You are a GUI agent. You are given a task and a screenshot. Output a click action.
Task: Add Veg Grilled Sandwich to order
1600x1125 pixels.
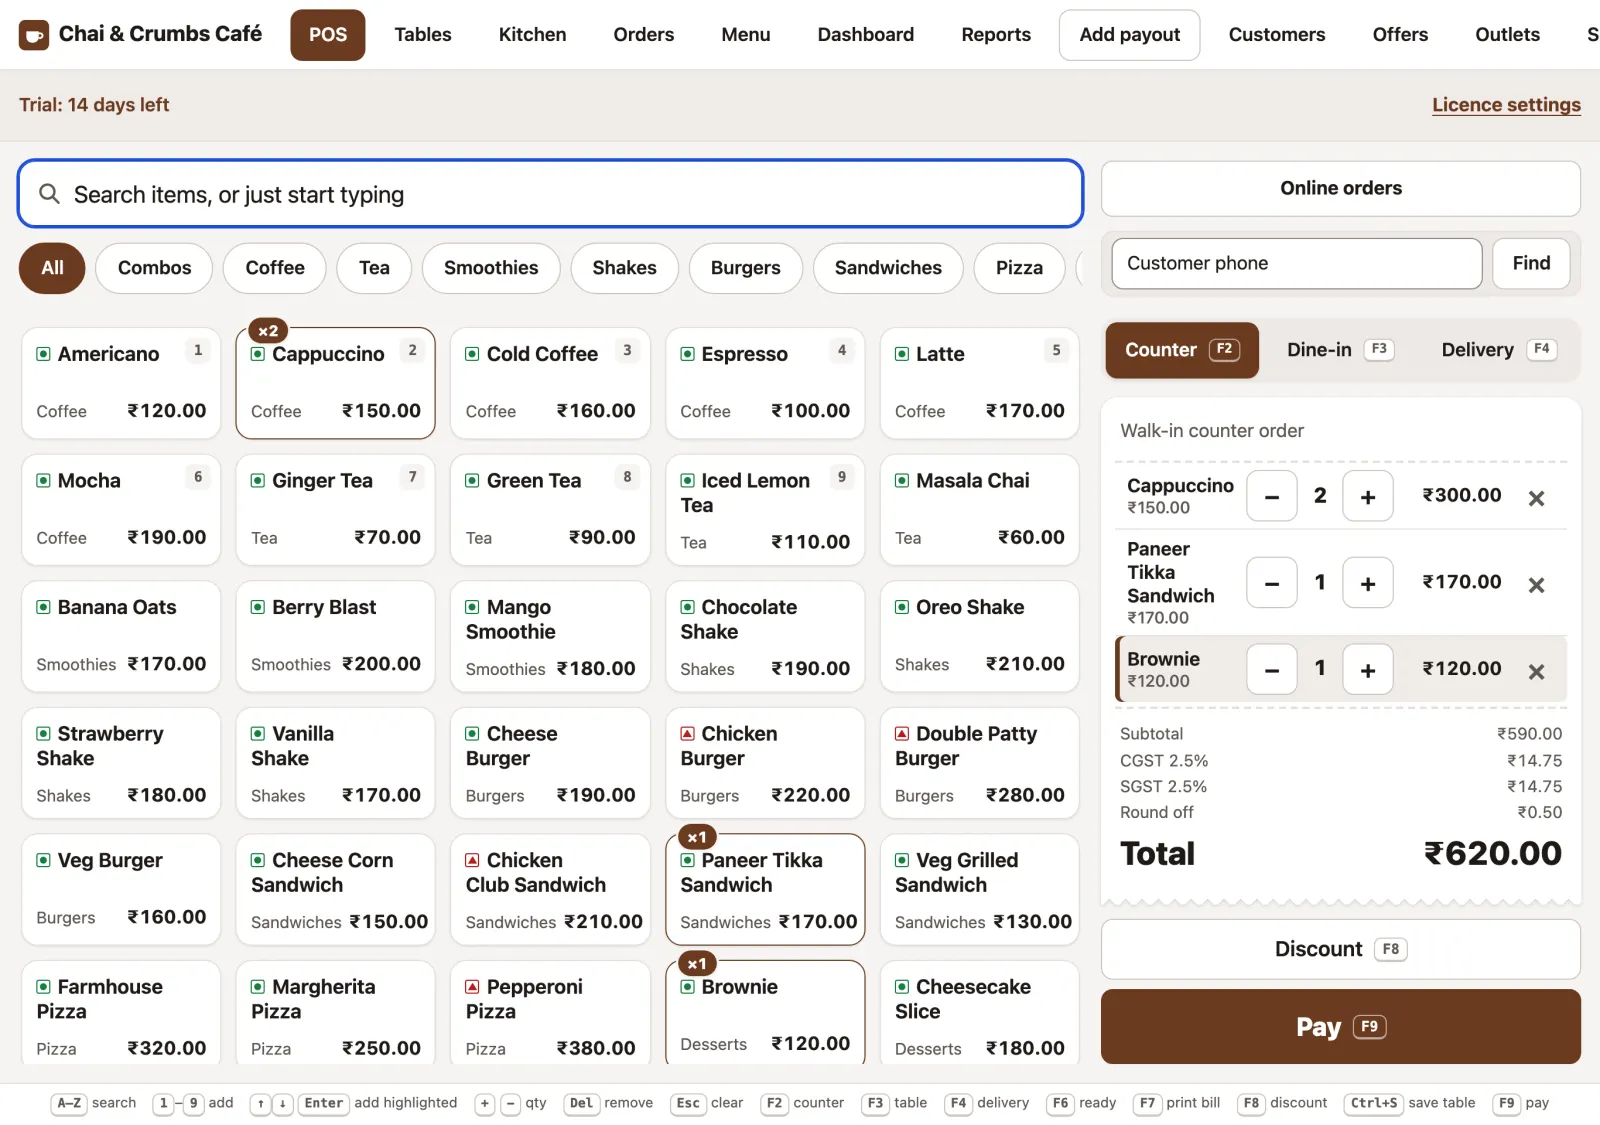(979, 890)
